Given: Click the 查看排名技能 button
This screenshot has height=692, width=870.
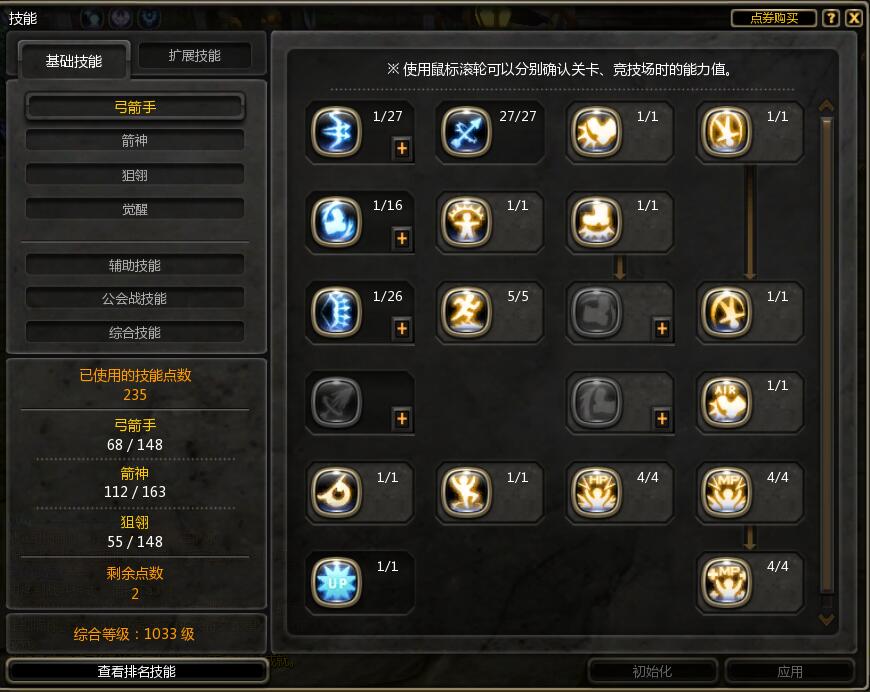Looking at the screenshot, I should (136, 671).
